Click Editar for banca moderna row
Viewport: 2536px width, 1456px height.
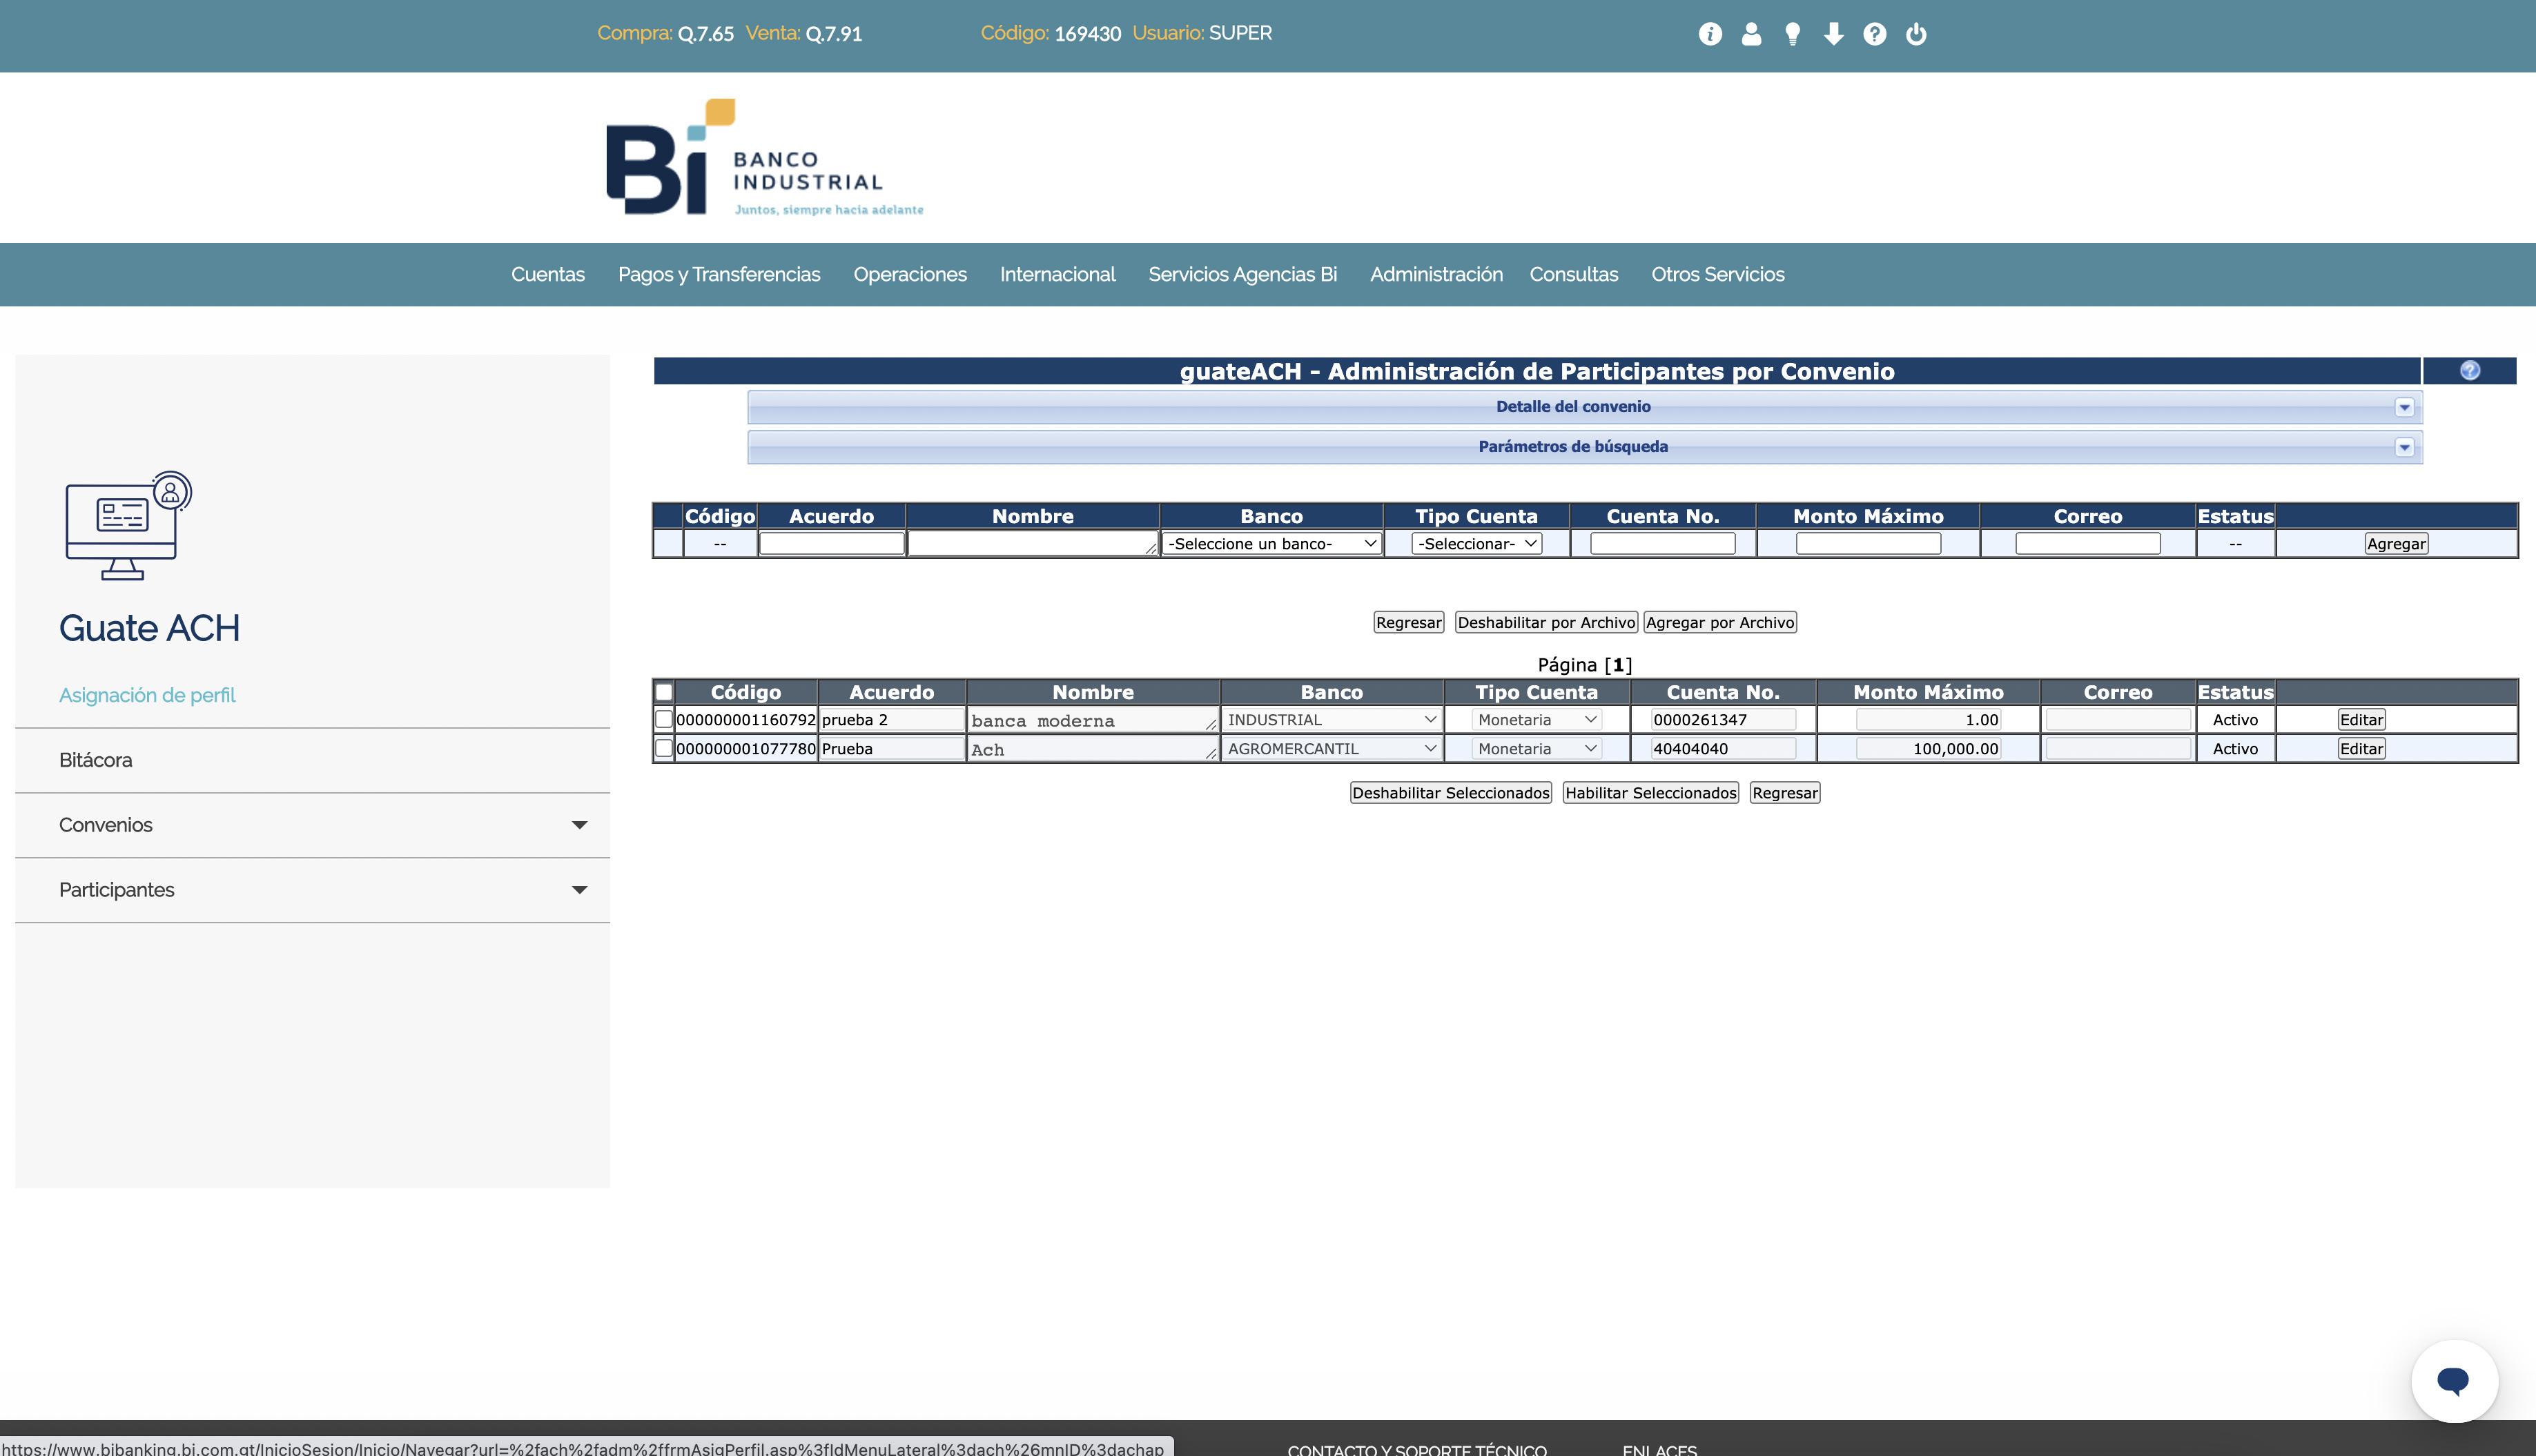2361,720
